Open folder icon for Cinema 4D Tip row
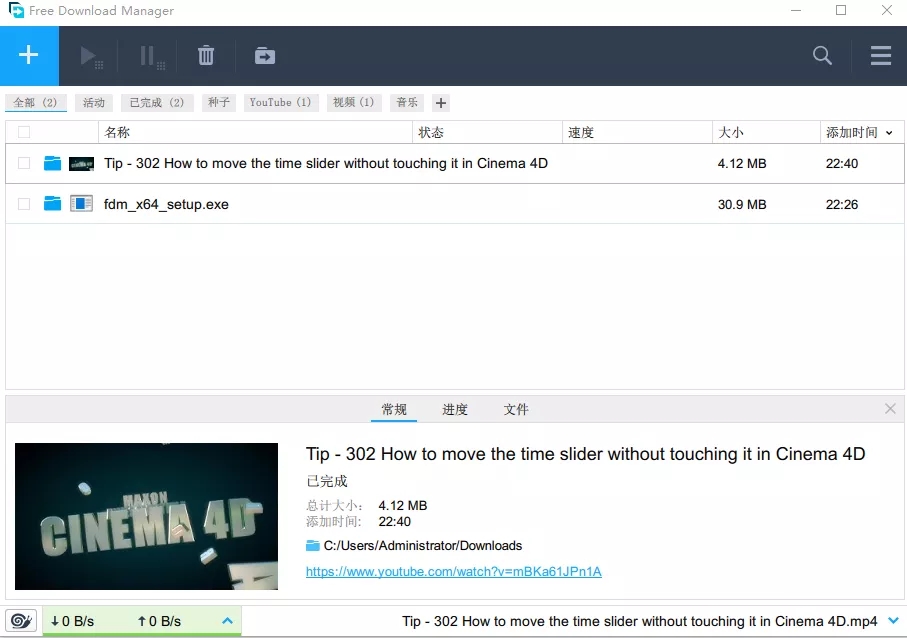Viewport: 907px width, 638px height. click(53, 163)
